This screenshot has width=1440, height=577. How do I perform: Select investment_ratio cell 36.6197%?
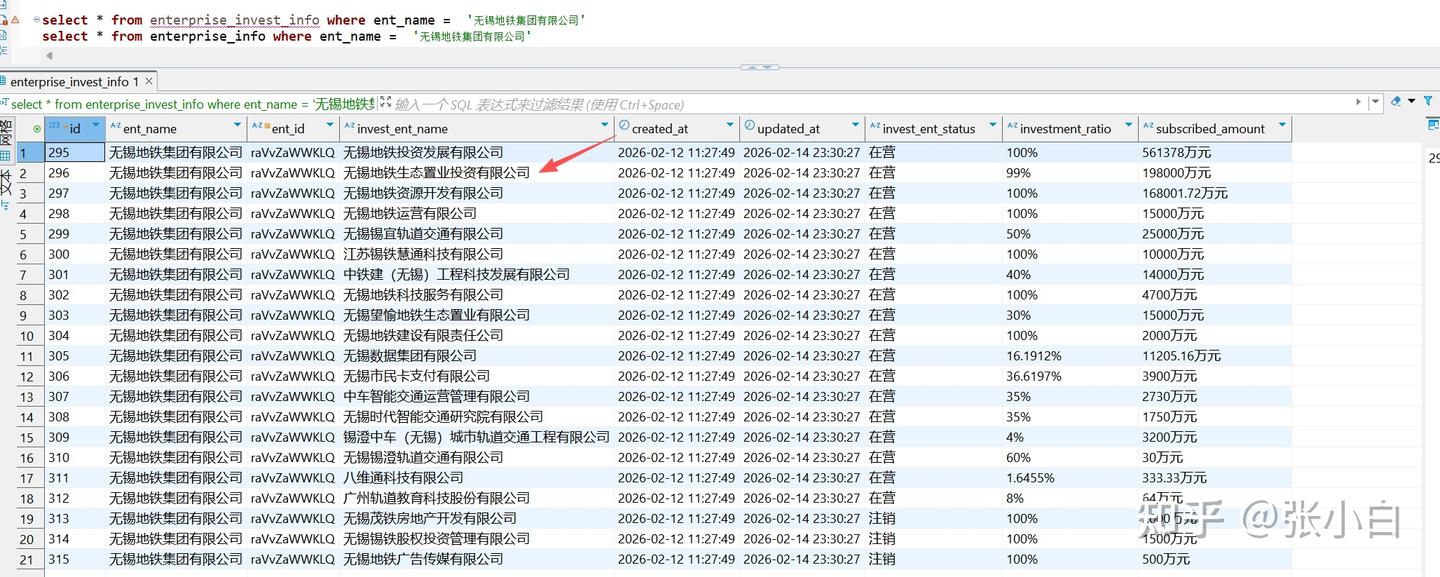[1071, 376]
